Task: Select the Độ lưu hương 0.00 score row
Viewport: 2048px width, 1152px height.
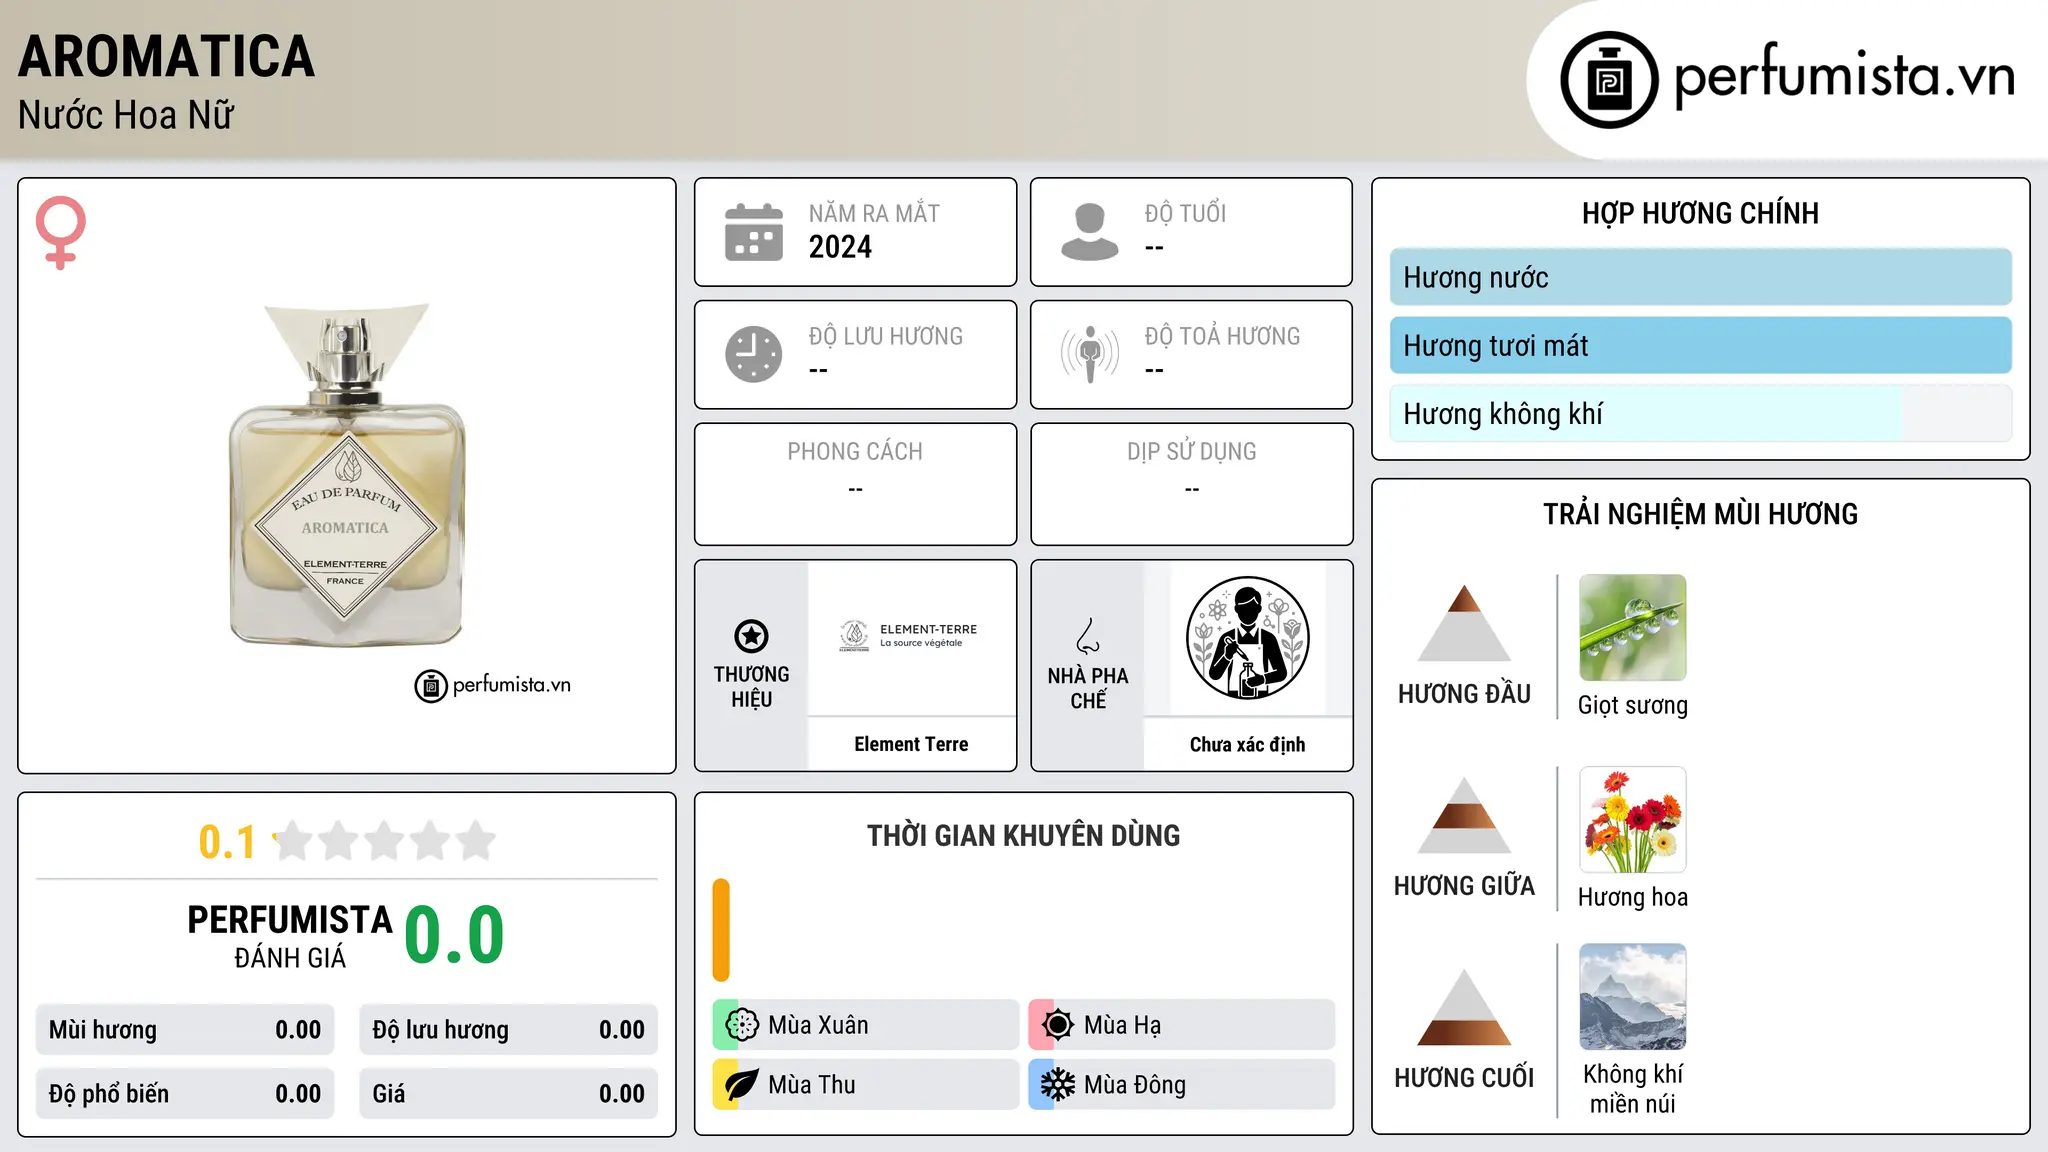Action: point(508,1030)
